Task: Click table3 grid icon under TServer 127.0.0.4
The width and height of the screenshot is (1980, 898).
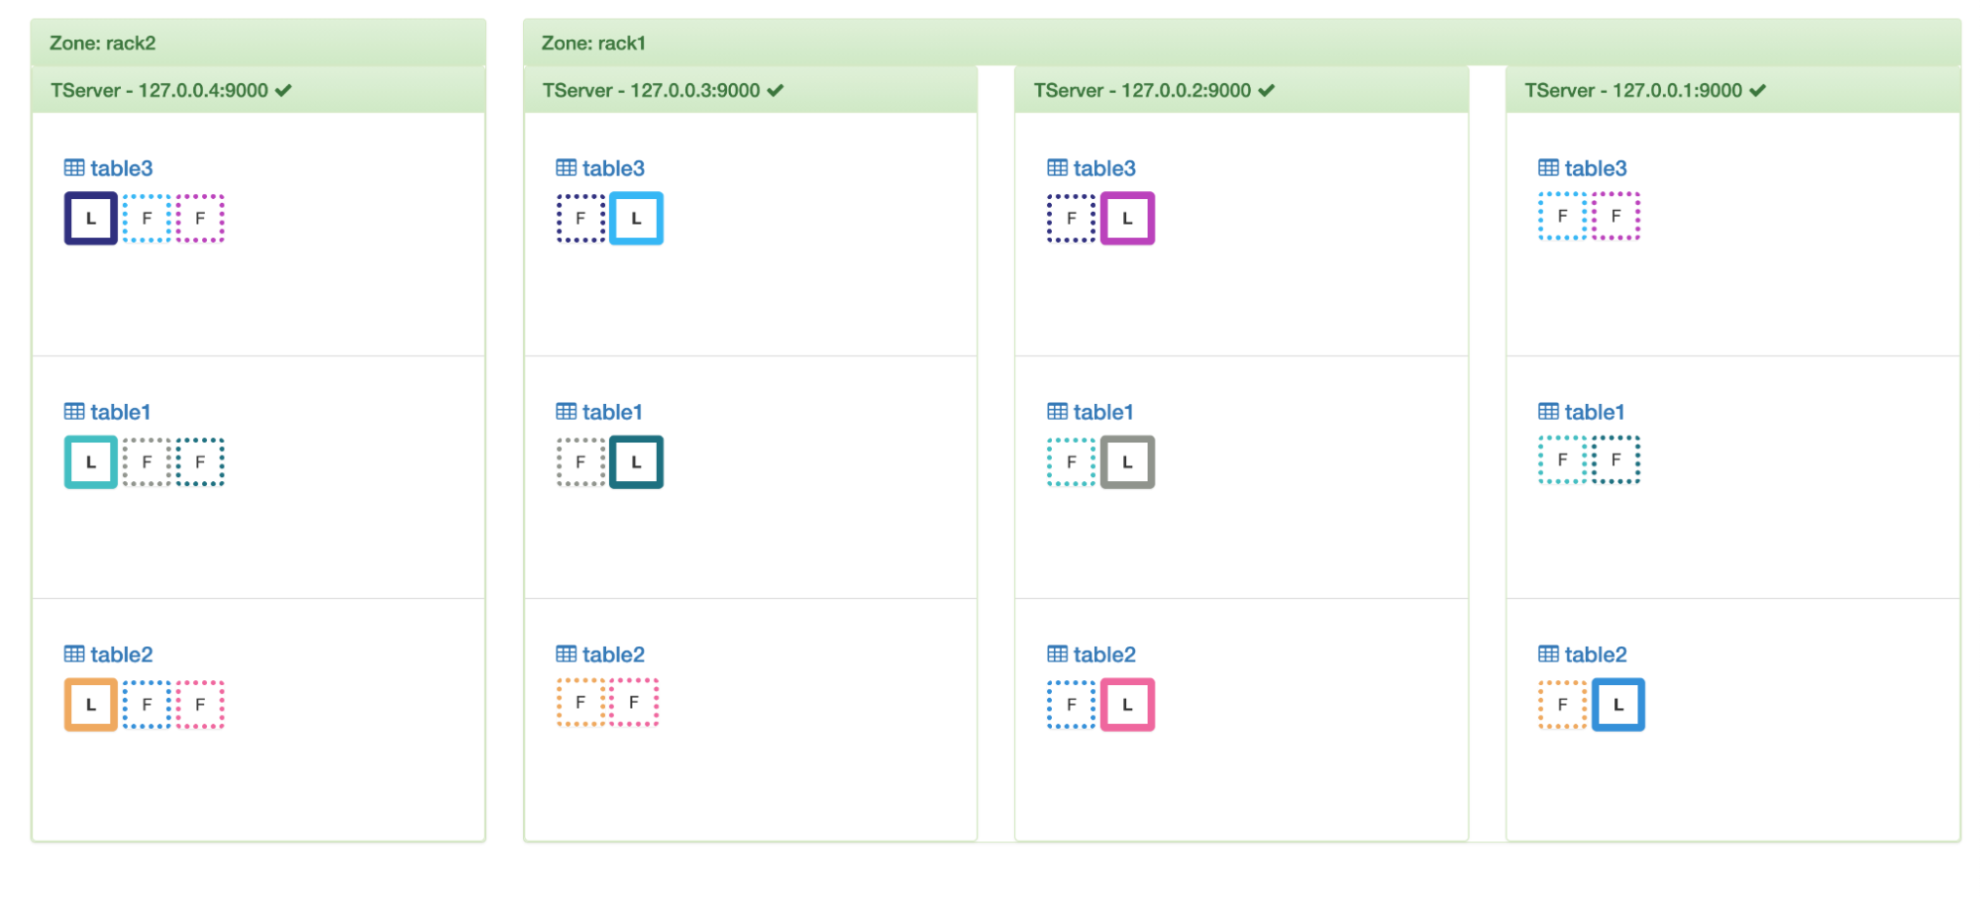Action: pos(74,168)
